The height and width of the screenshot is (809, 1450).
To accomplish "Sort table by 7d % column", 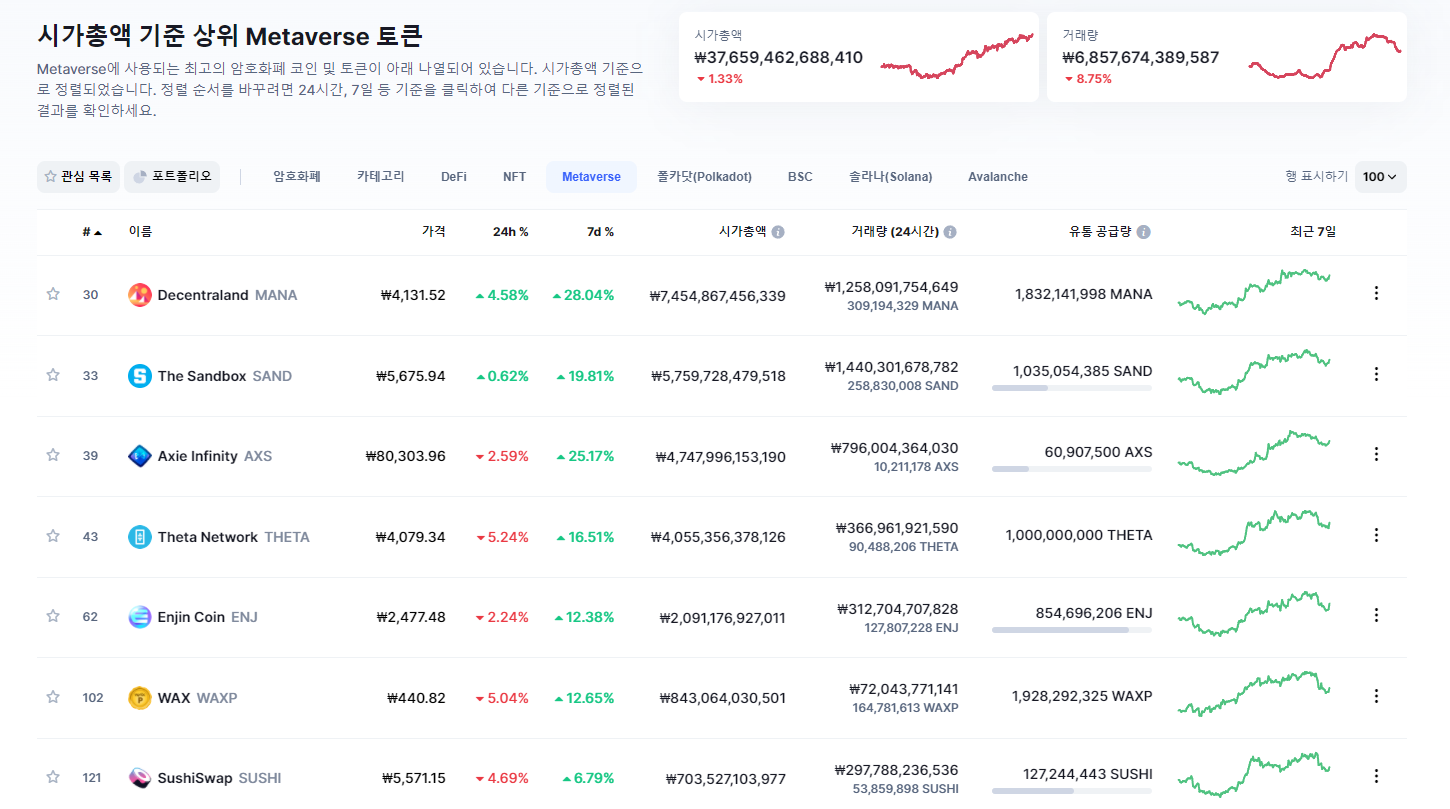I will 600,232.
